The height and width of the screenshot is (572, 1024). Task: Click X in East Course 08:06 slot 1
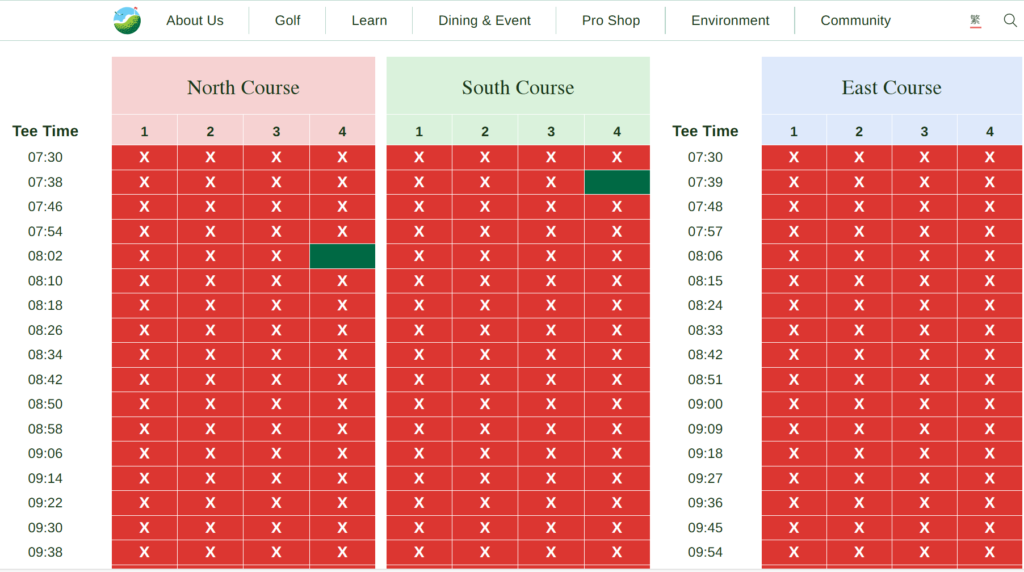[x=794, y=256]
